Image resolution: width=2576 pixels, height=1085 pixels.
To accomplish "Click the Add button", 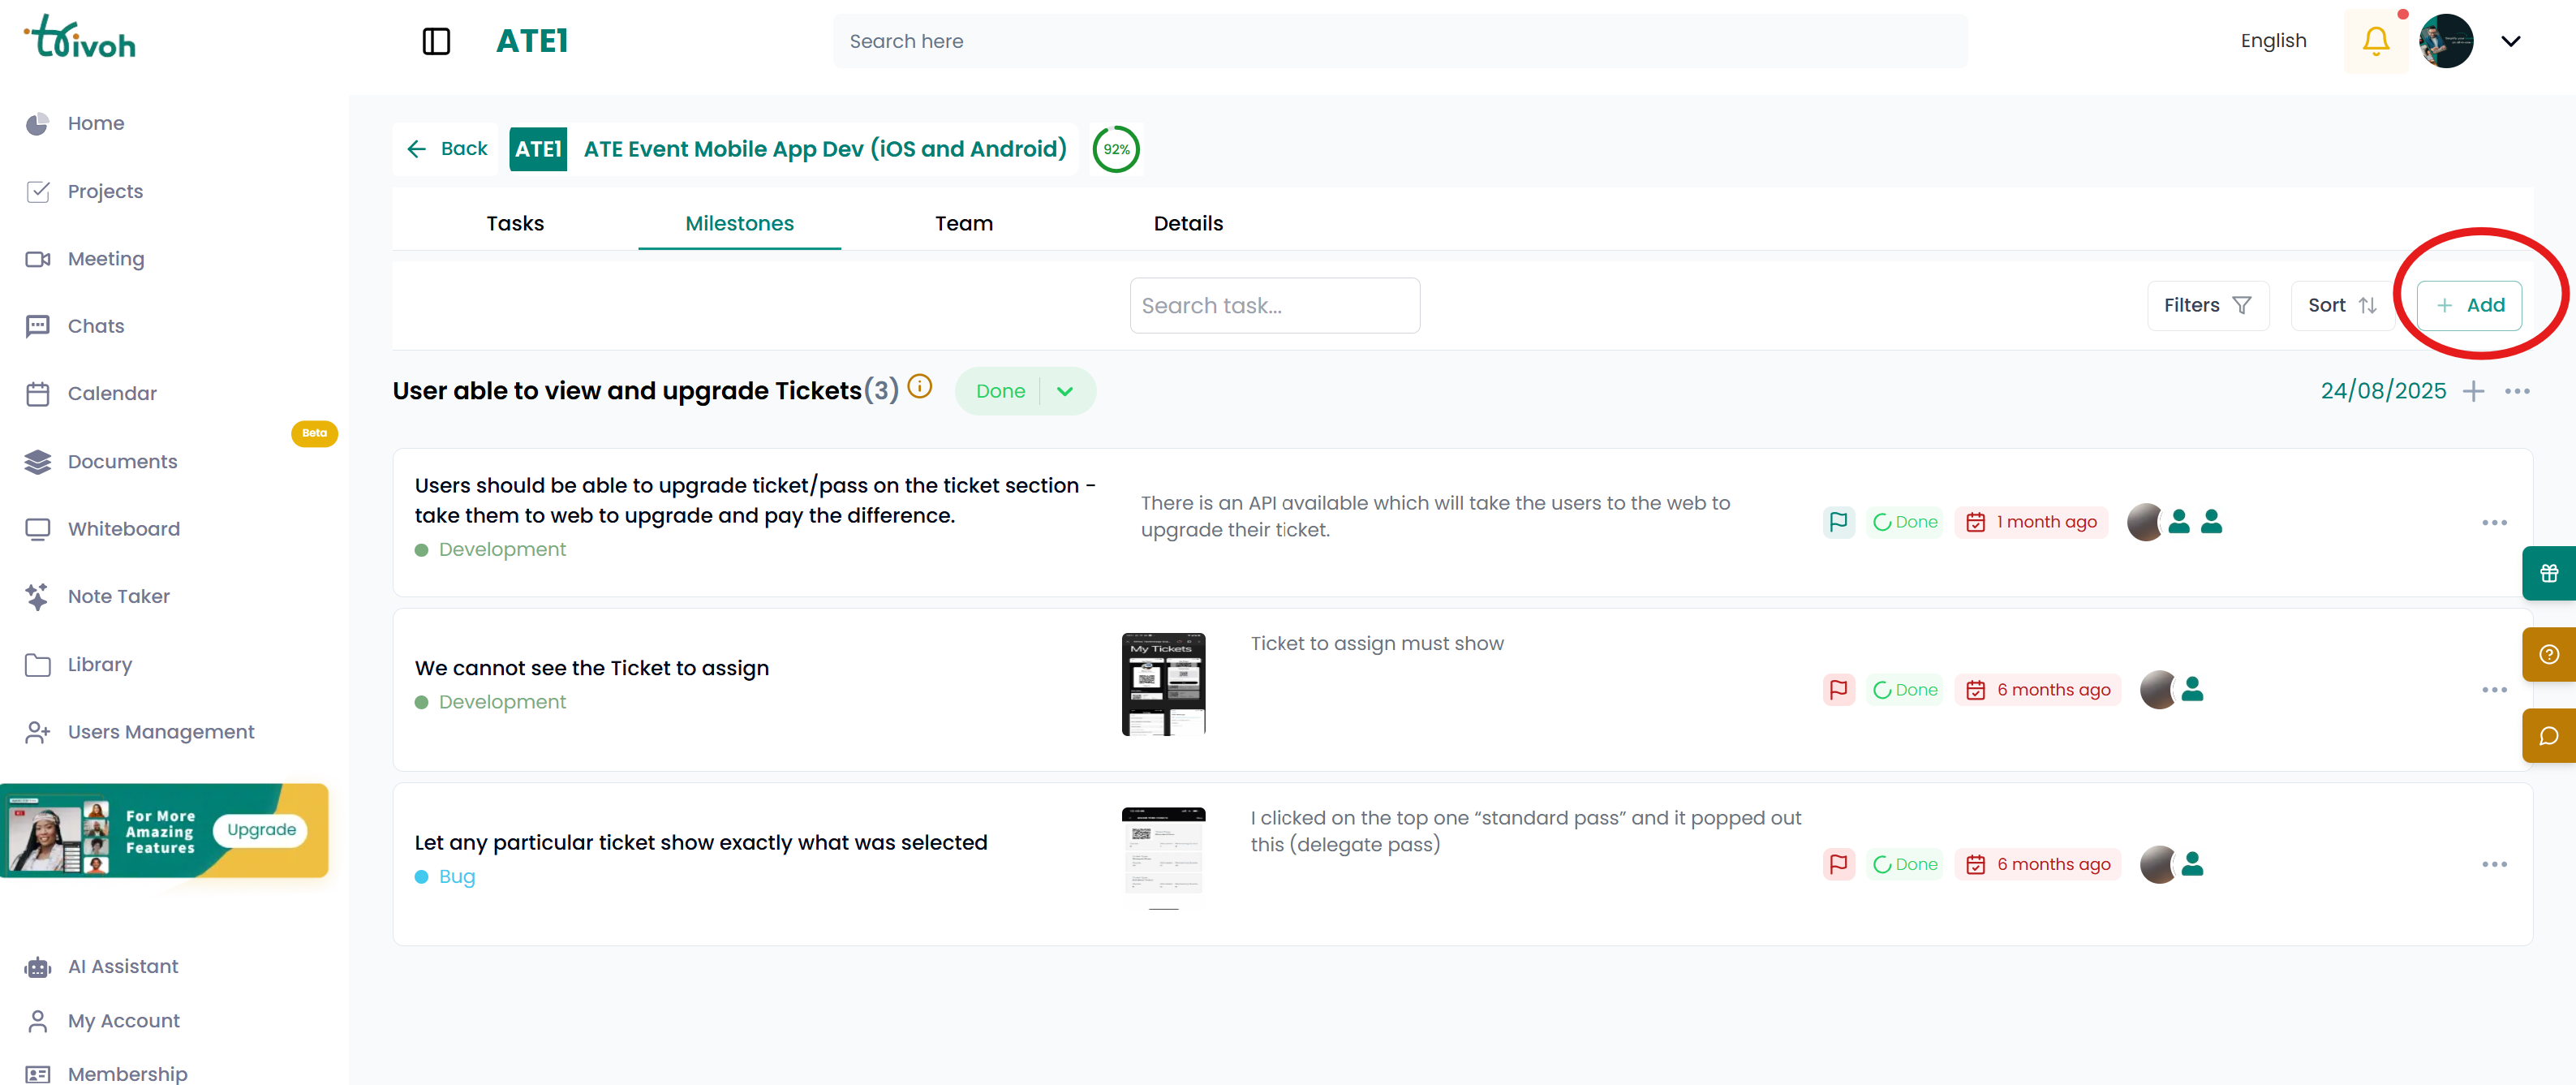I will pyautogui.click(x=2468, y=305).
